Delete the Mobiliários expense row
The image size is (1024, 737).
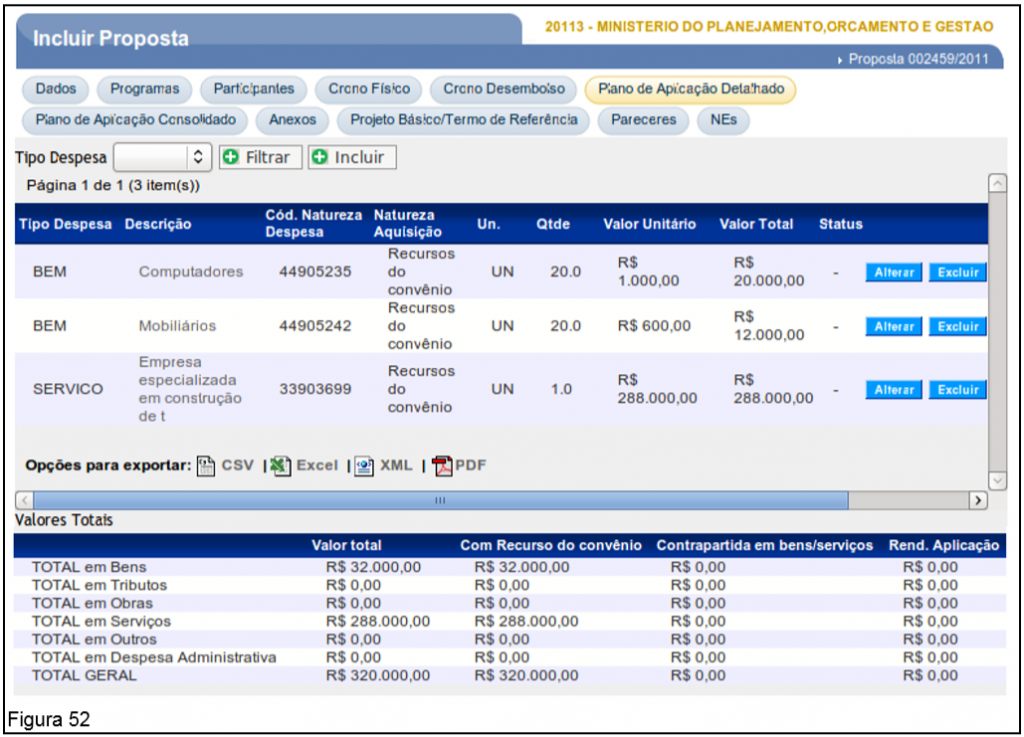958,326
